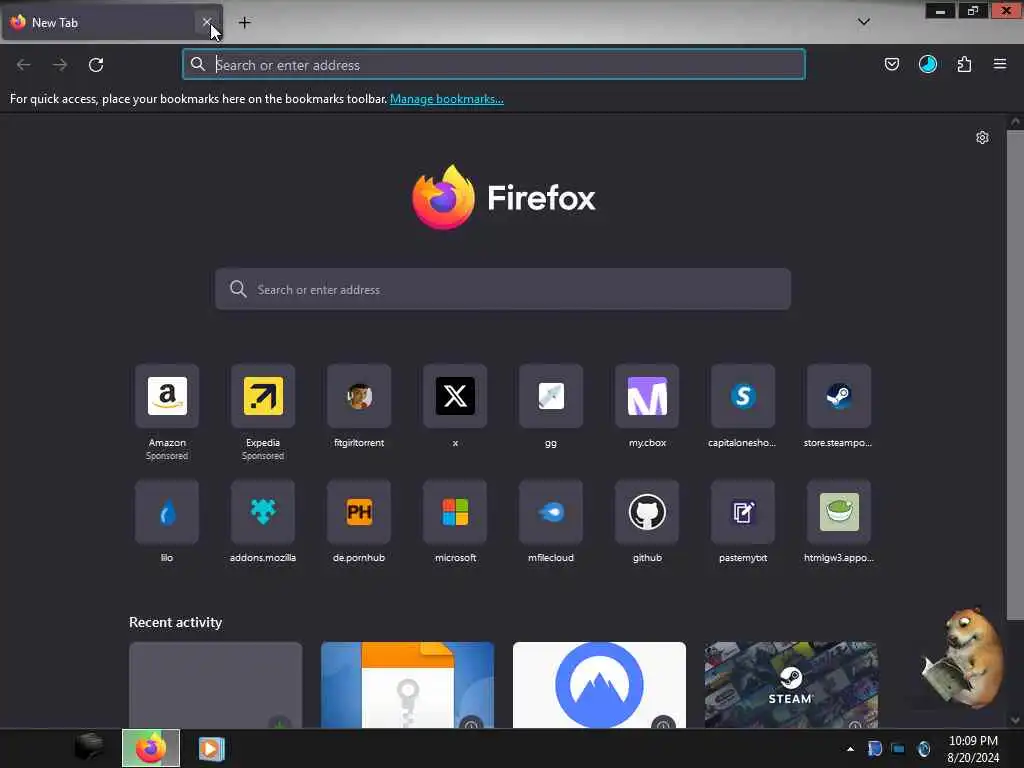Open the Extensions puzzle icon
This screenshot has height=768, width=1024.
[x=964, y=64]
